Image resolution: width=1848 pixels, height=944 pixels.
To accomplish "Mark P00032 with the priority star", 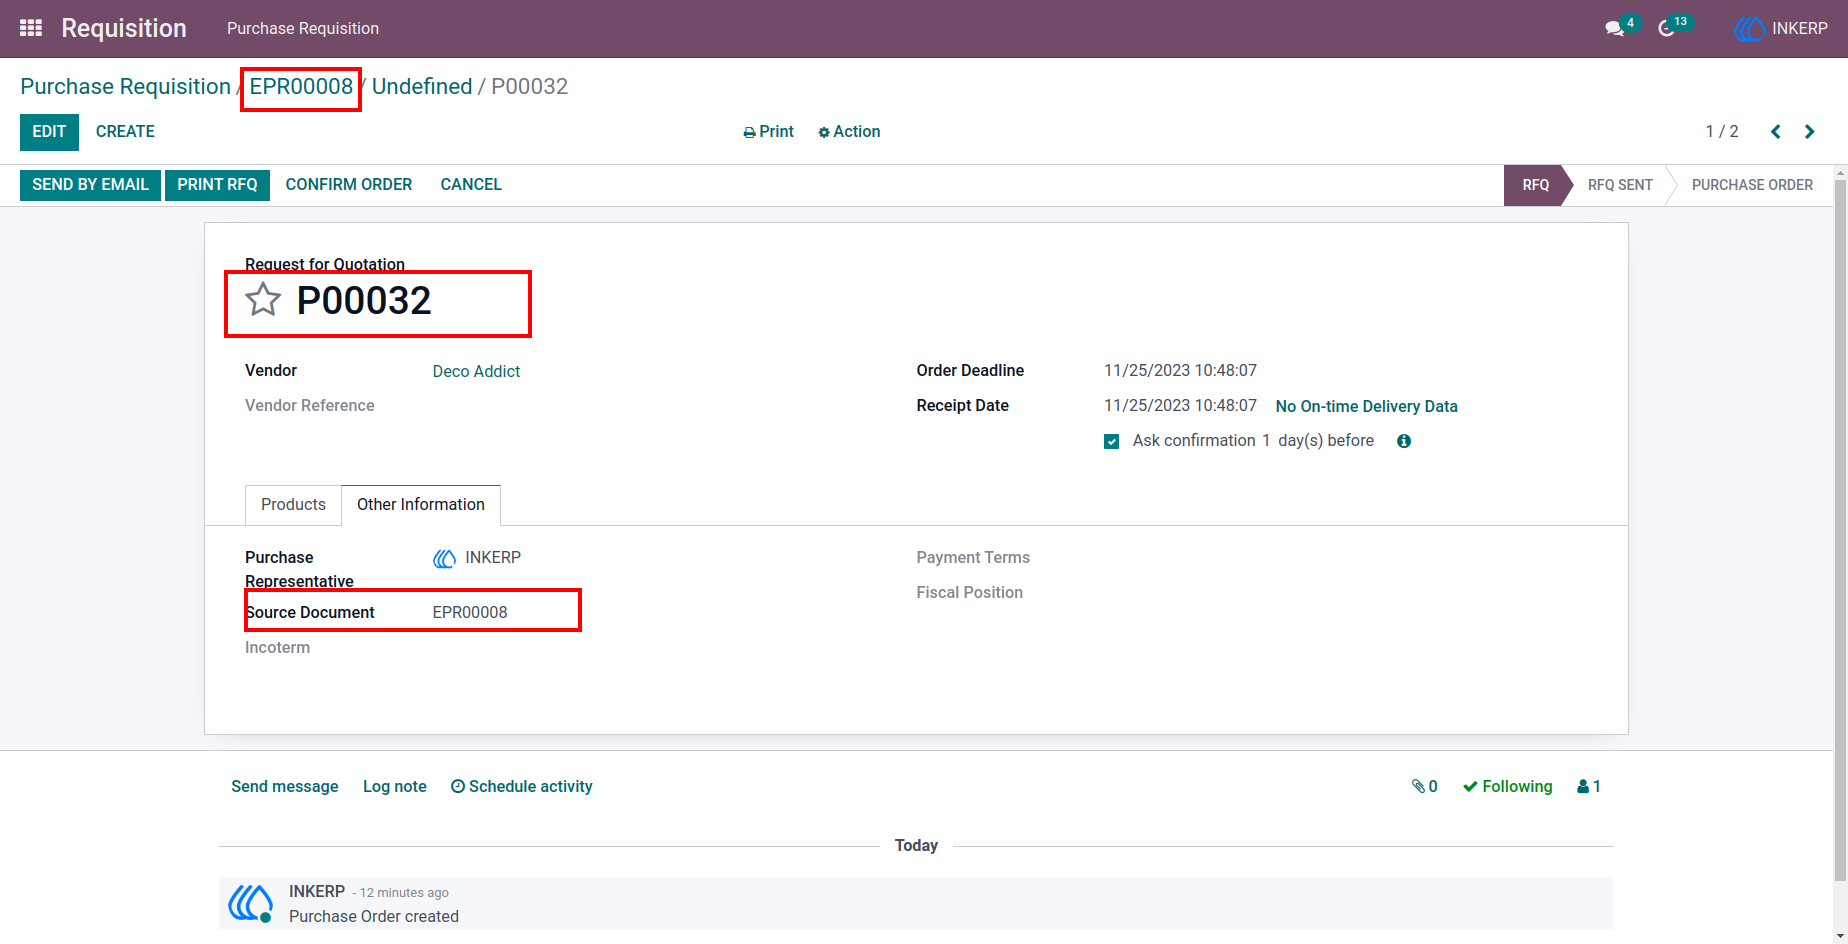I will pyautogui.click(x=263, y=299).
